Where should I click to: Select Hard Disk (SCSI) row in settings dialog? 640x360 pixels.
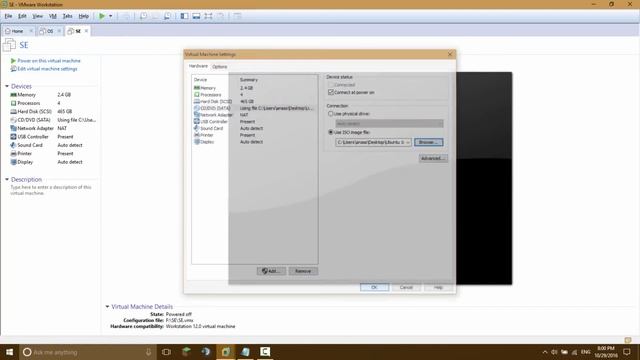tap(255, 101)
